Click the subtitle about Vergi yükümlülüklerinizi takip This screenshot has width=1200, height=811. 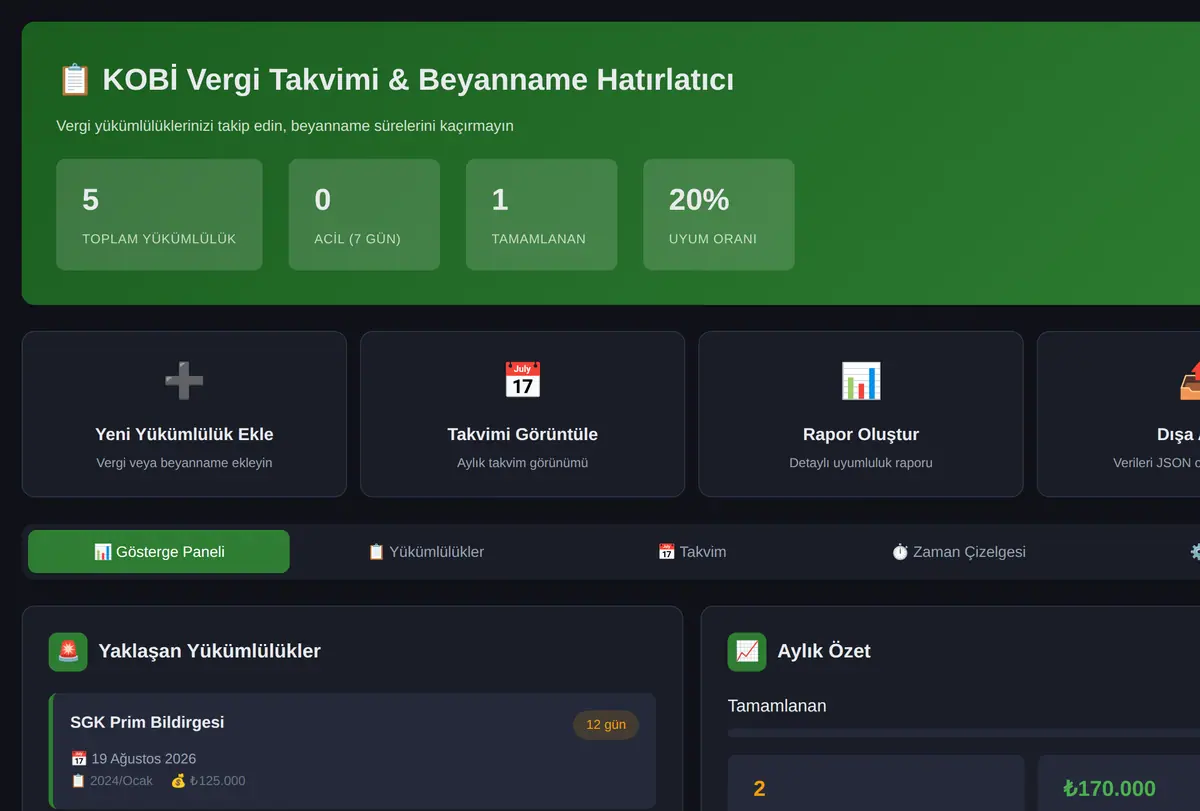[x=285, y=126]
